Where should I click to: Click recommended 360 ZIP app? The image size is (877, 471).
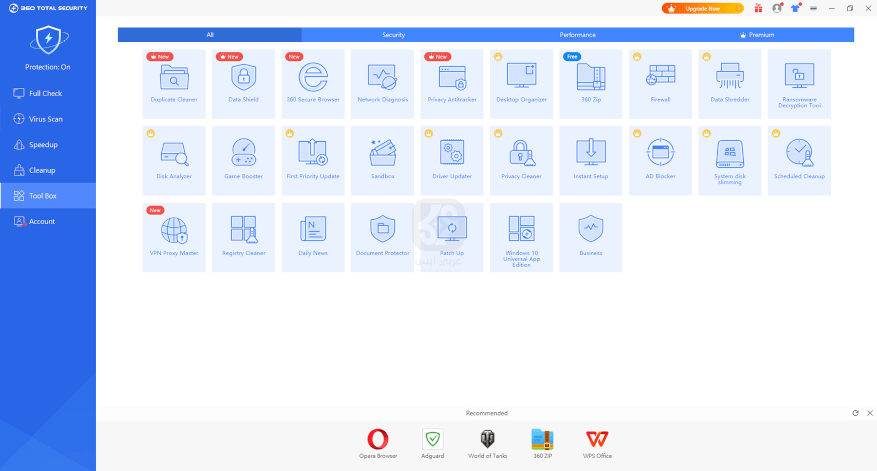[542, 444]
